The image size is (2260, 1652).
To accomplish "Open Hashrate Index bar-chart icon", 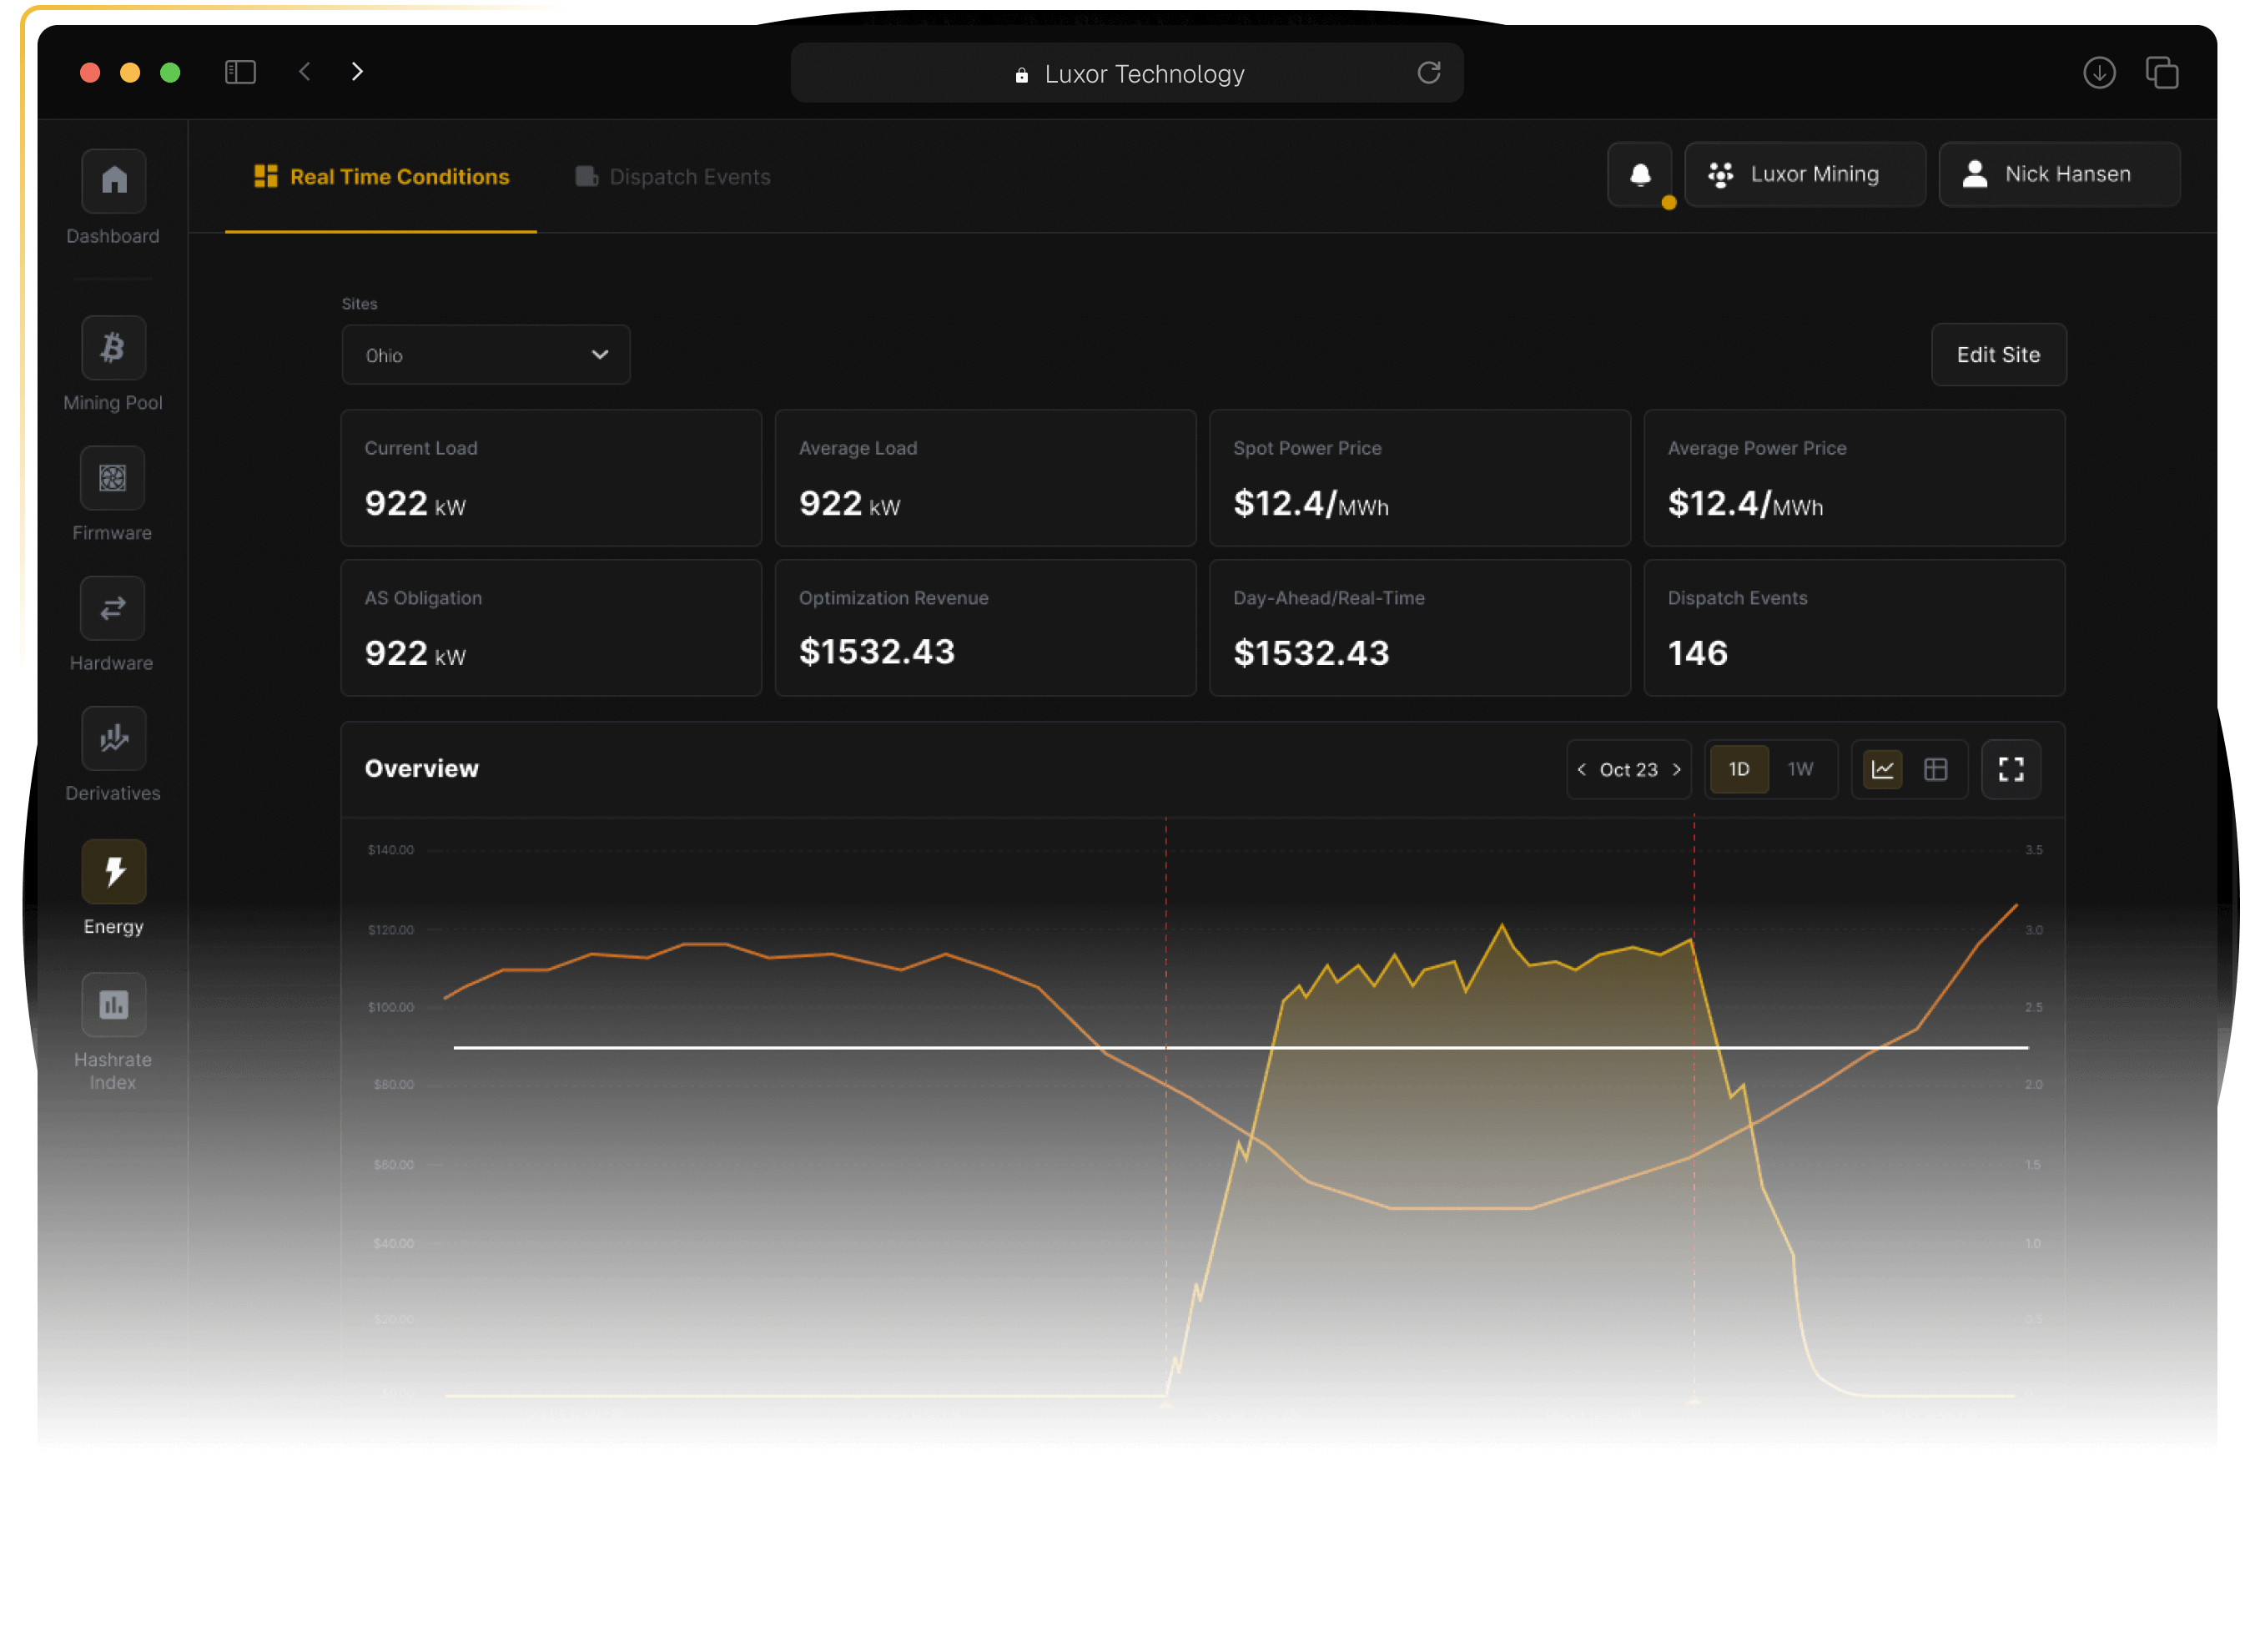I will pyautogui.click(x=113, y=1004).
